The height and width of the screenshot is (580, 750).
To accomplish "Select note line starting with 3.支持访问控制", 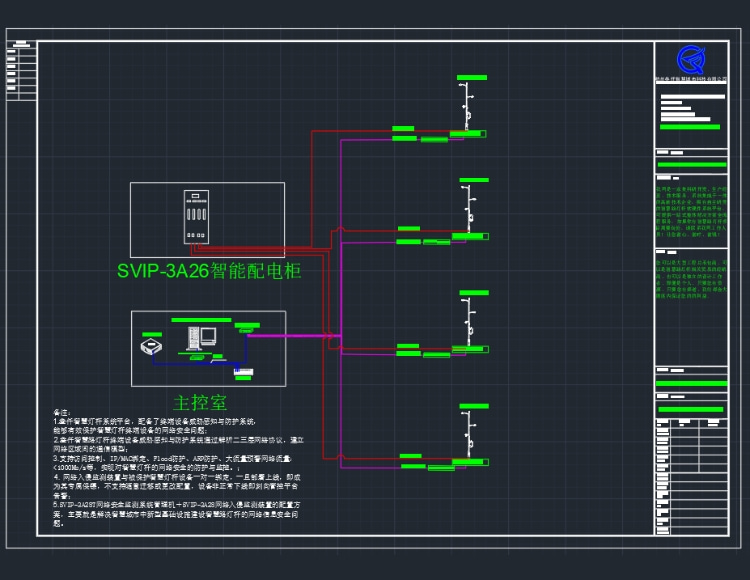I will (172, 459).
